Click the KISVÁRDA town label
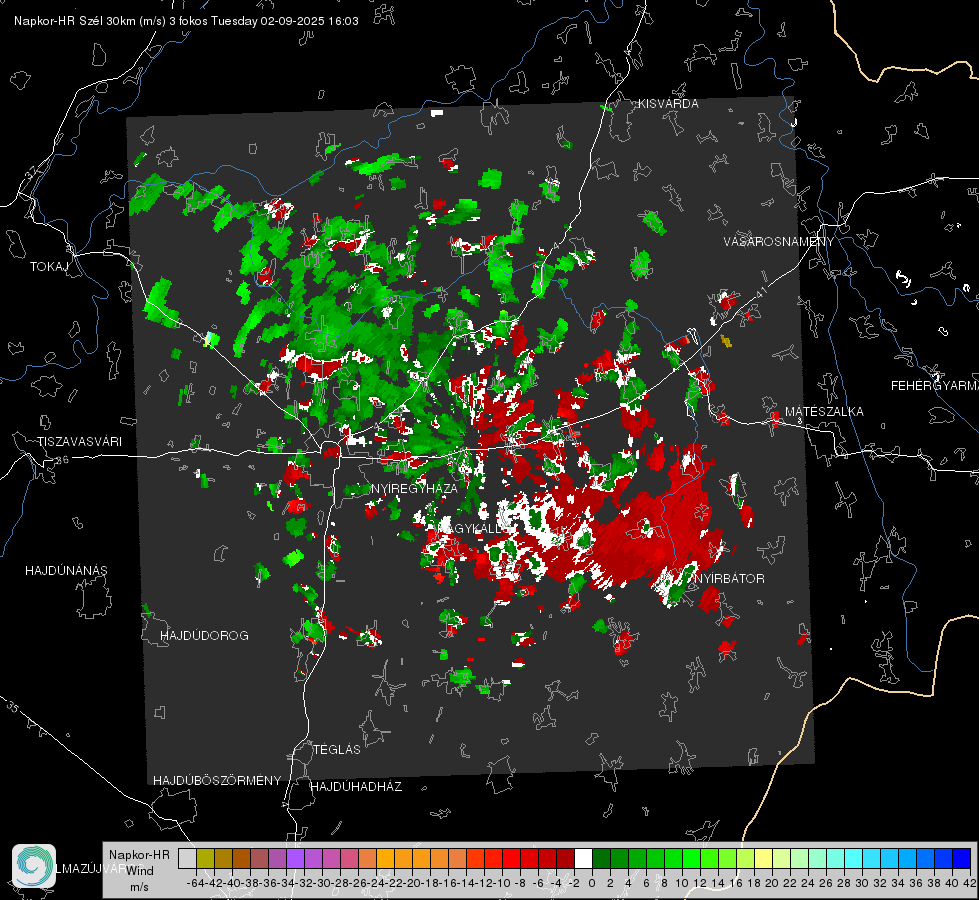 click(x=668, y=104)
